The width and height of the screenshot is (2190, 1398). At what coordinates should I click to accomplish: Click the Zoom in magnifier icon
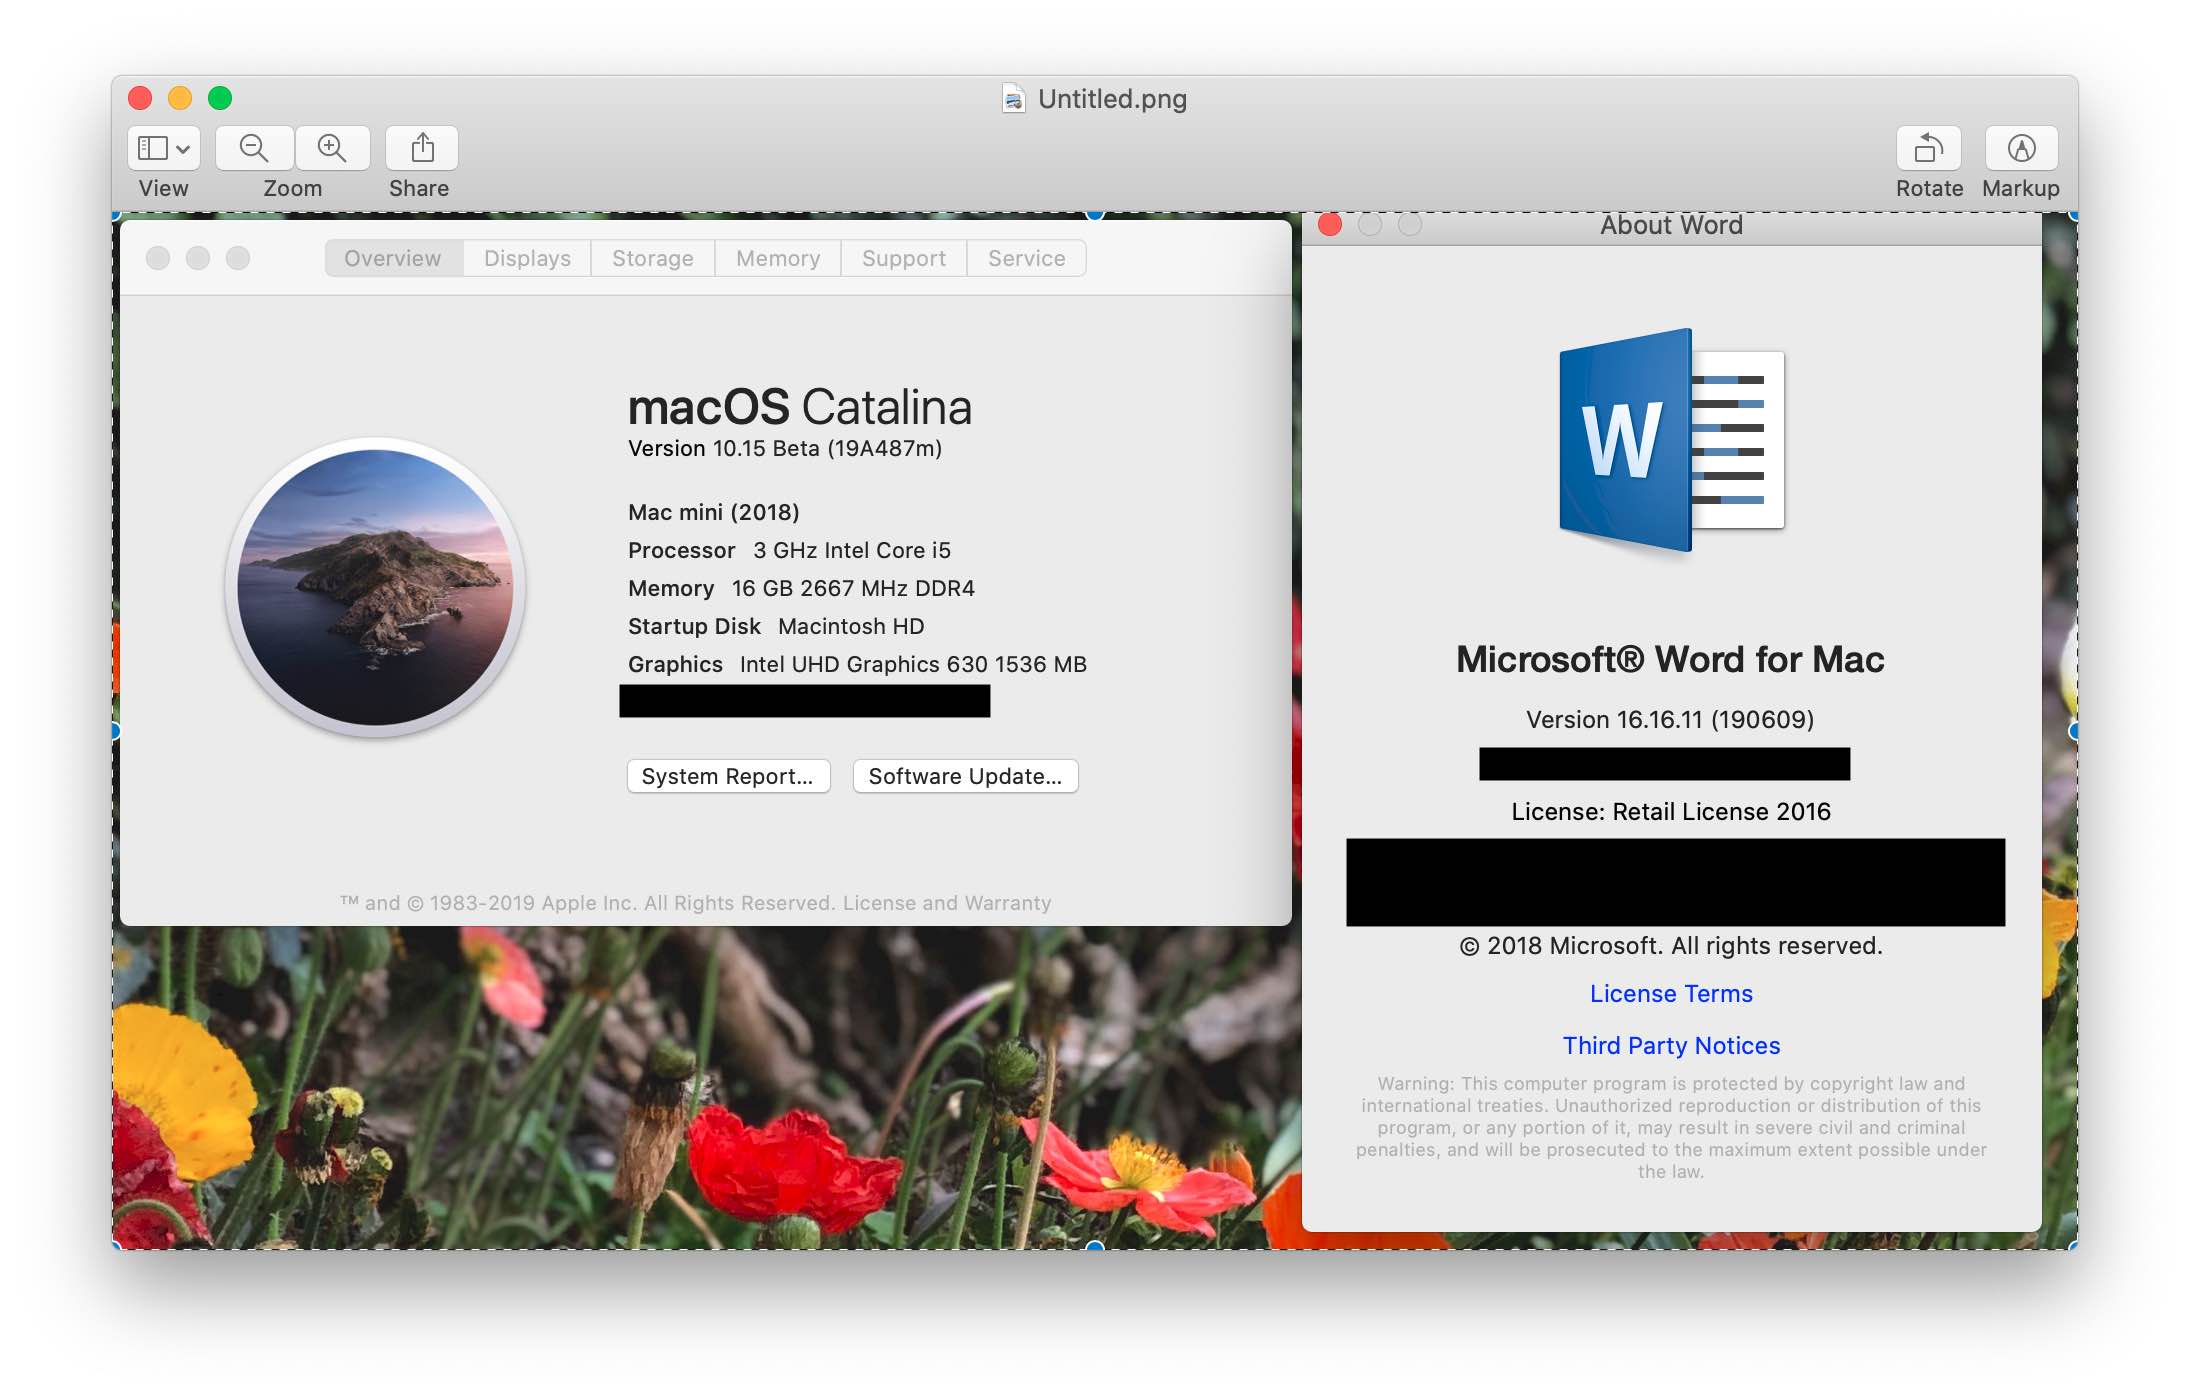coord(332,148)
